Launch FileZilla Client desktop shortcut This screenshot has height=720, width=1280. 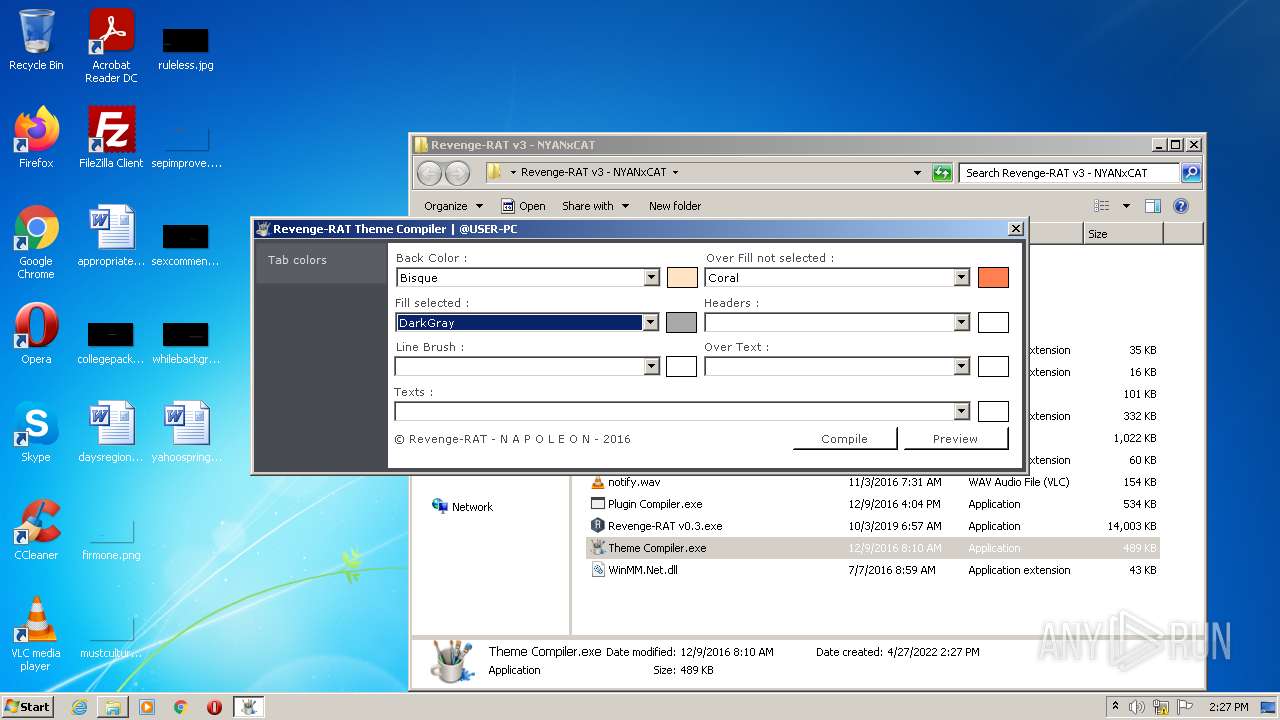tap(111, 137)
